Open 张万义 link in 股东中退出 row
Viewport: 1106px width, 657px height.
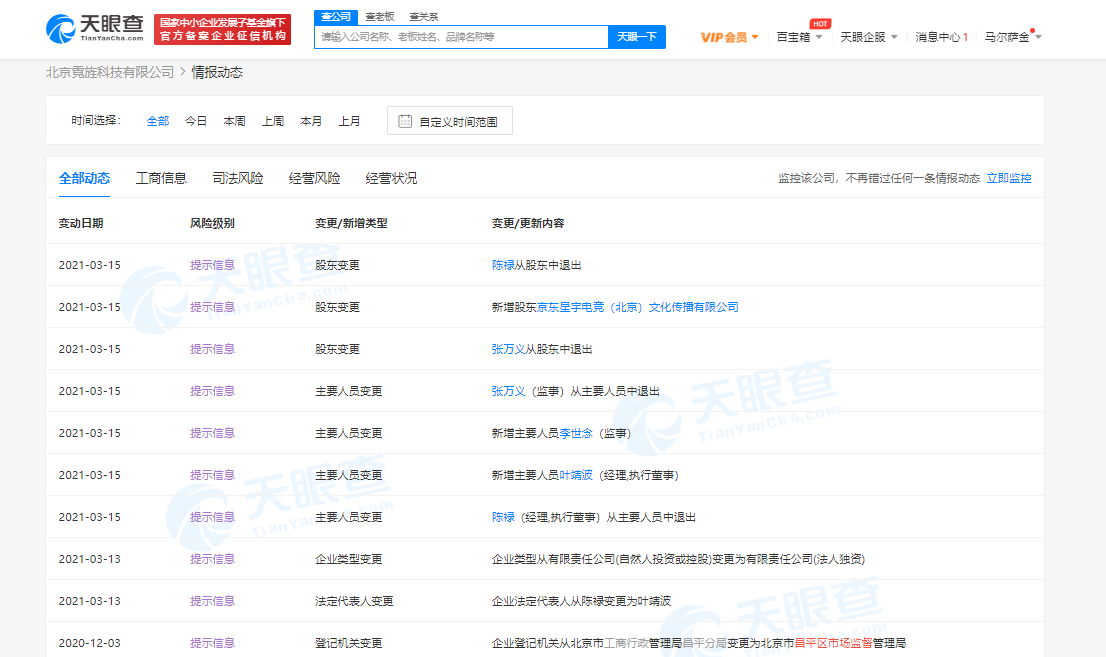point(508,349)
